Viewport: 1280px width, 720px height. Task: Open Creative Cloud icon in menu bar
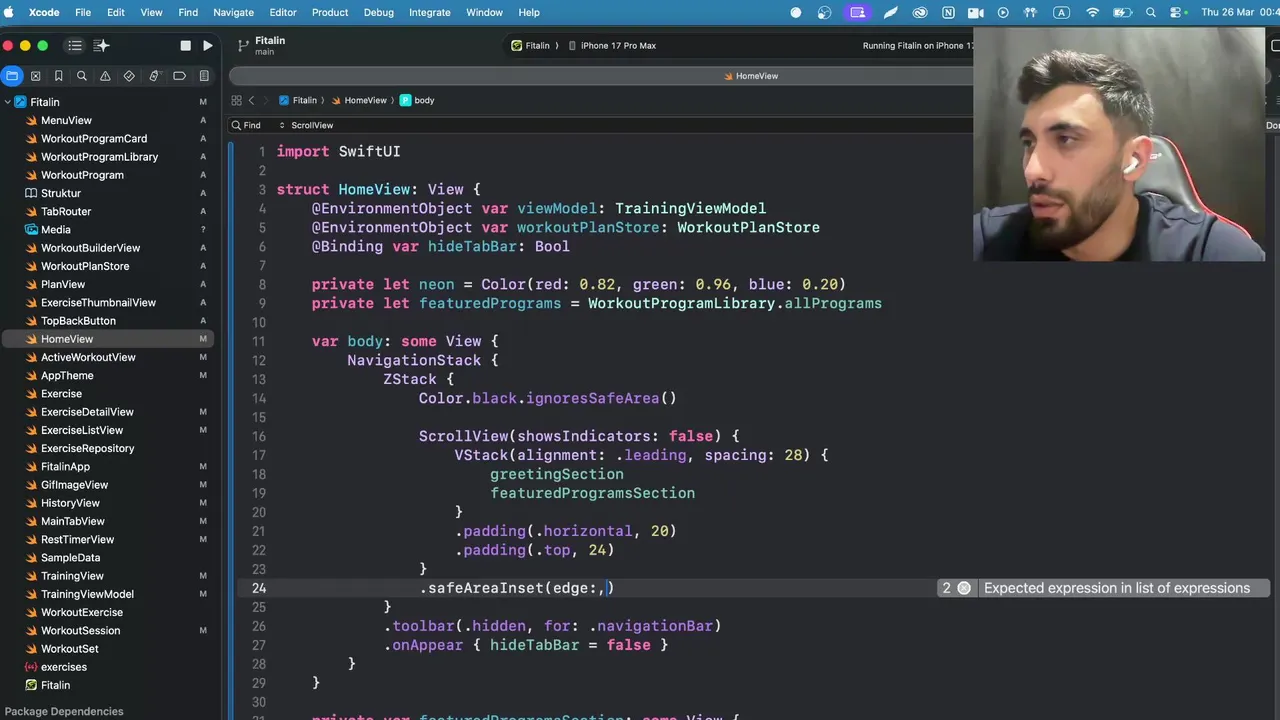tap(920, 12)
